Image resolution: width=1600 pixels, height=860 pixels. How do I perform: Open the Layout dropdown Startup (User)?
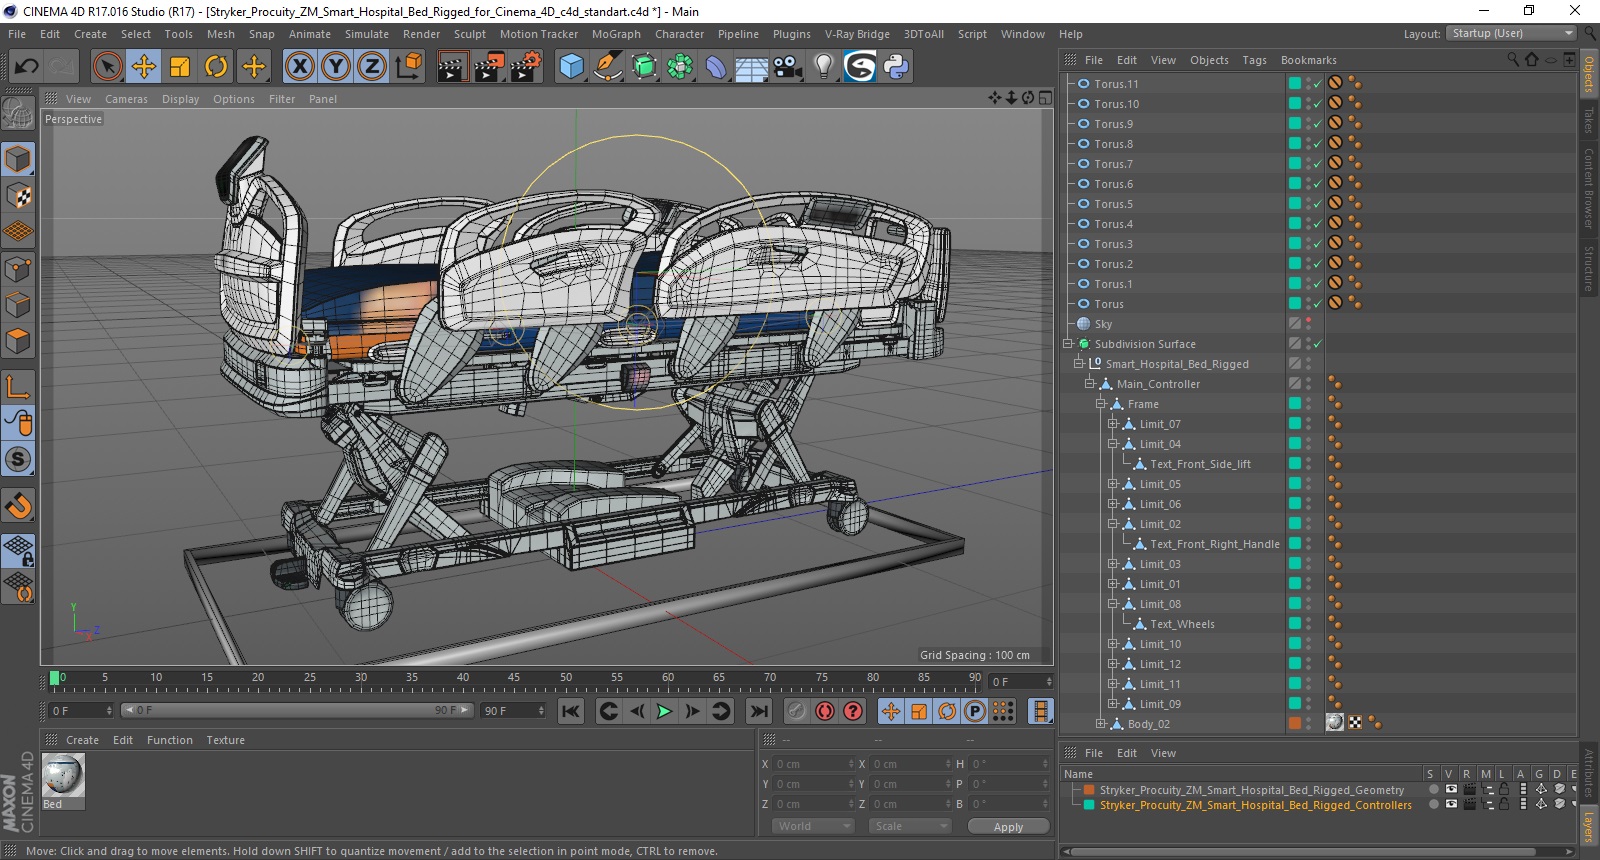pos(1511,33)
